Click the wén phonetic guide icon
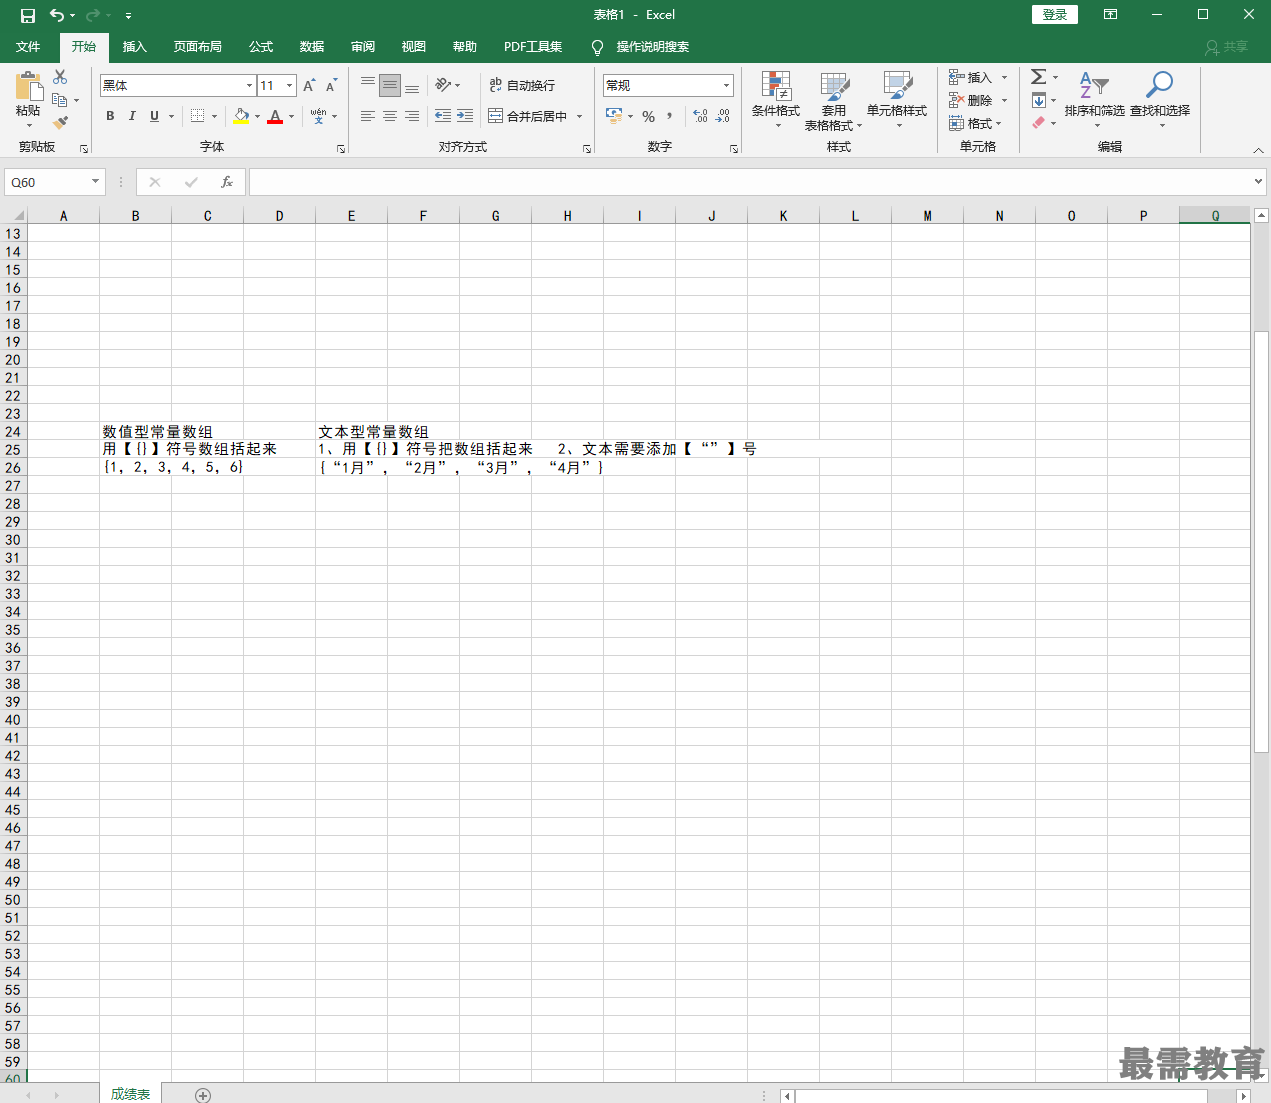This screenshot has width=1271, height=1103. tap(318, 116)
